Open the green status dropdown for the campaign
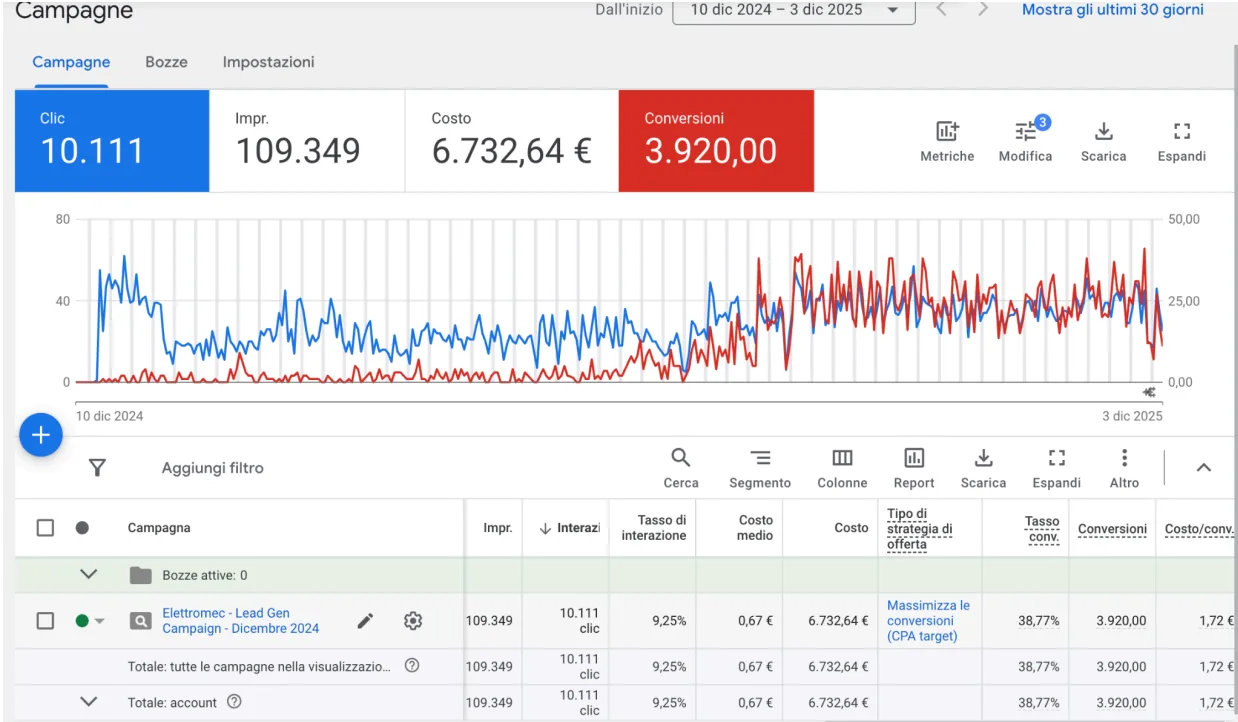Viewport: 1238px width, 722px height. (90, 621)
